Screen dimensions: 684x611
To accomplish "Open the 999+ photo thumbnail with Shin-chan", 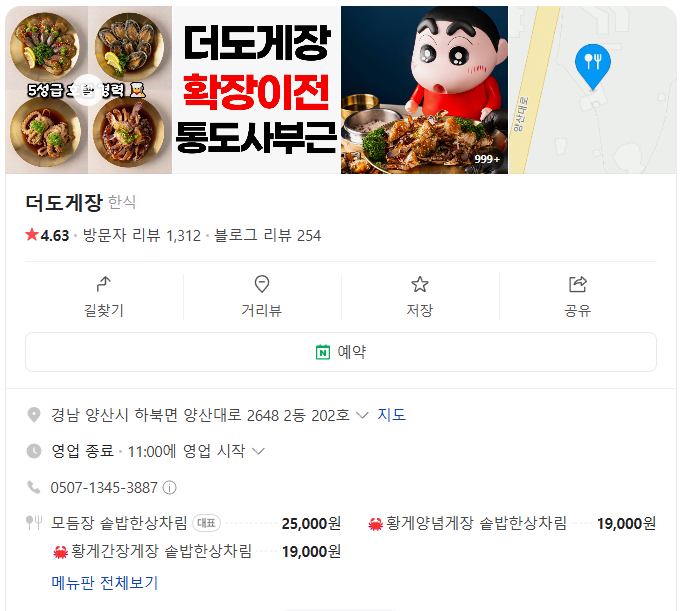I will 424,90.
